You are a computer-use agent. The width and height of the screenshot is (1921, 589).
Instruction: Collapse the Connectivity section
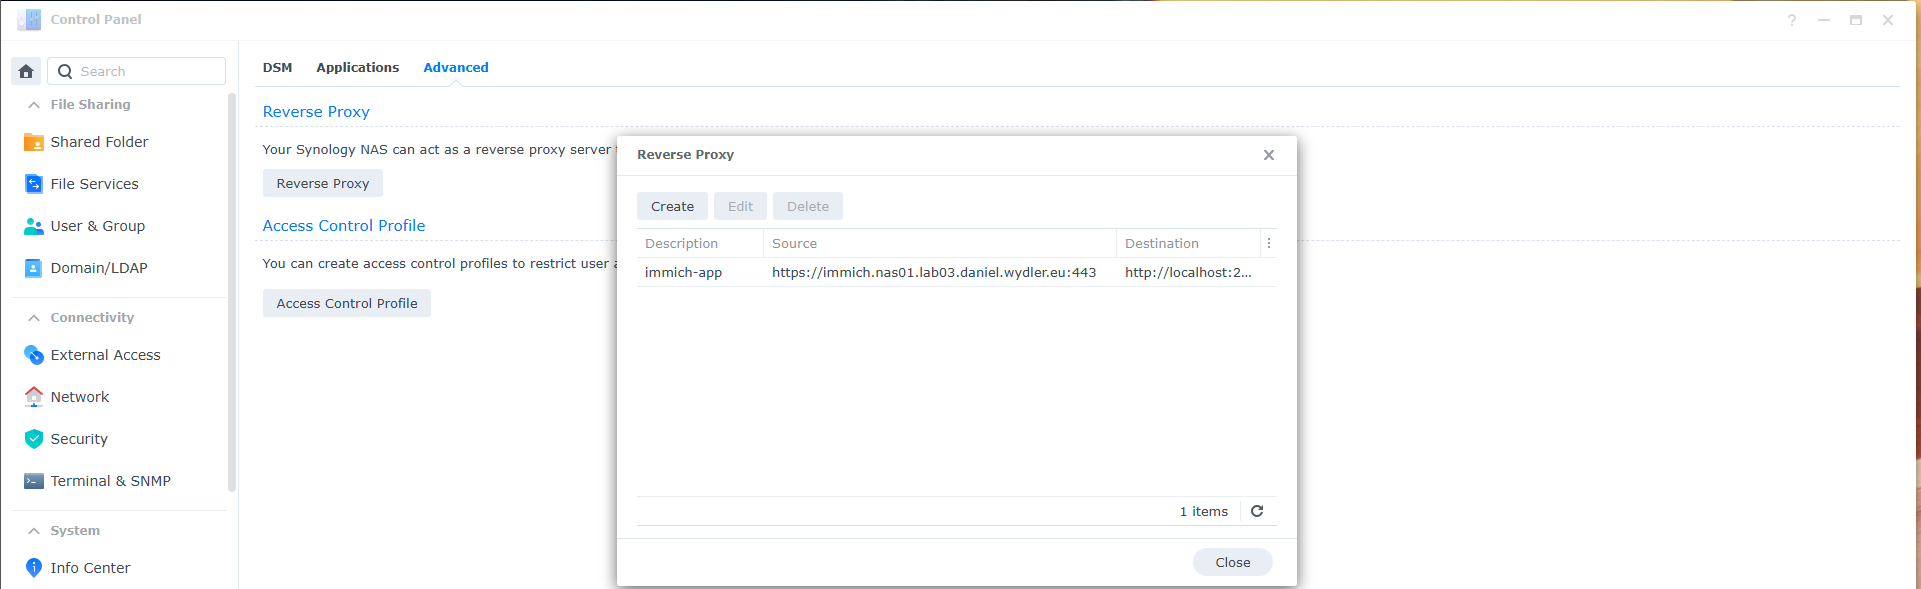tap(34, 318)
